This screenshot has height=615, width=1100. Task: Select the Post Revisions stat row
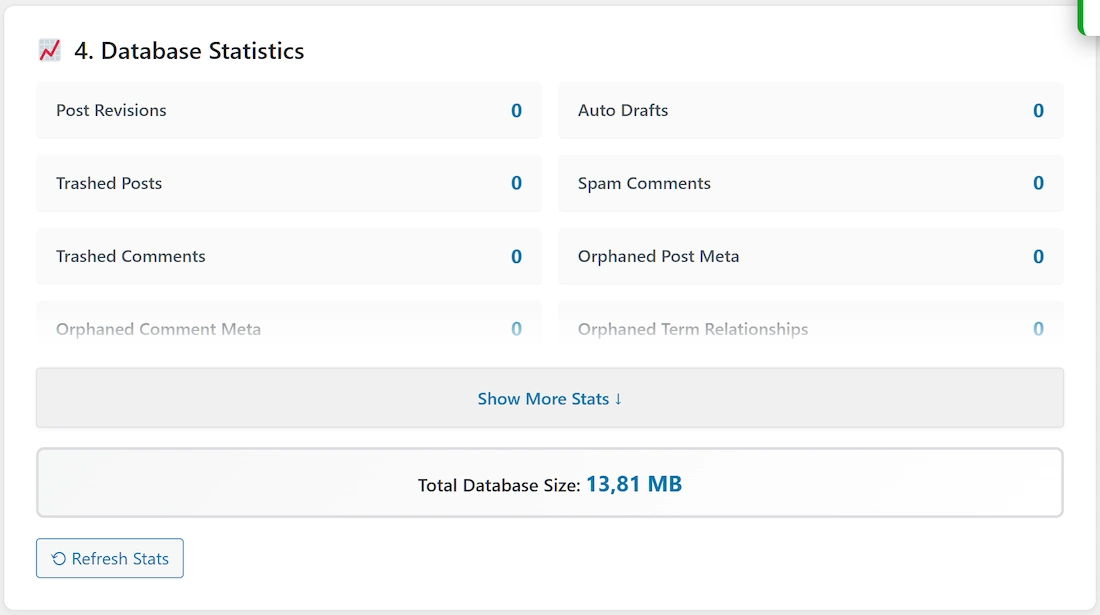point(289,111)
